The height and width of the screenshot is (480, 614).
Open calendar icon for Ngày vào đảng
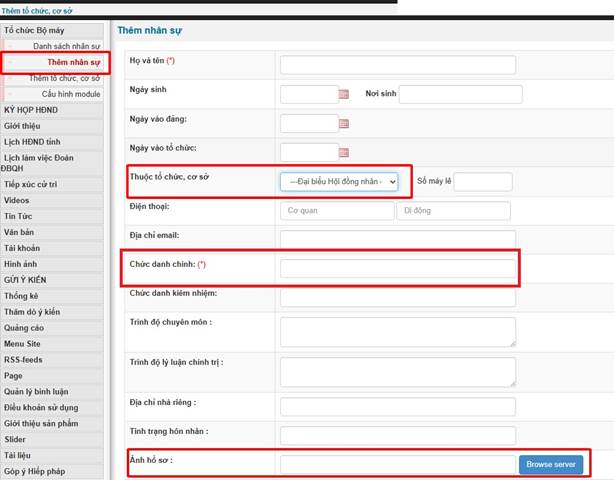coord(344,124)
